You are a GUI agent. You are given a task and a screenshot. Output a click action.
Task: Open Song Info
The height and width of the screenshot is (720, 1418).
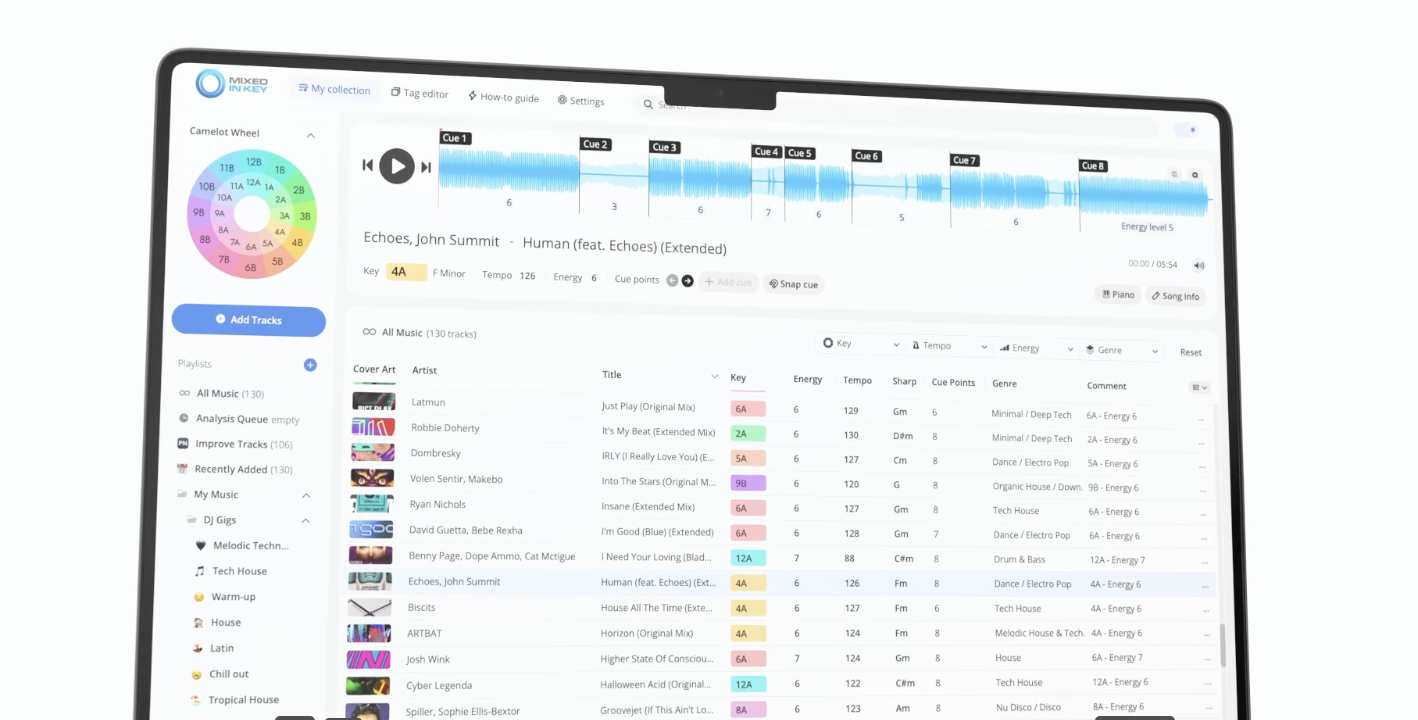pos(1175,296)
